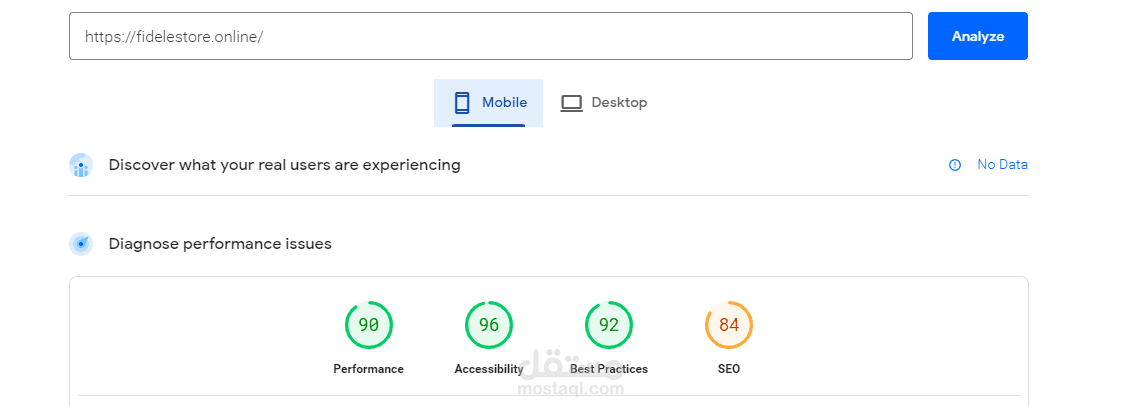This screenshot has width=1143, height=406.
Task: Click the Diagnose performance issues heading
Action: (x=220, y=244)
